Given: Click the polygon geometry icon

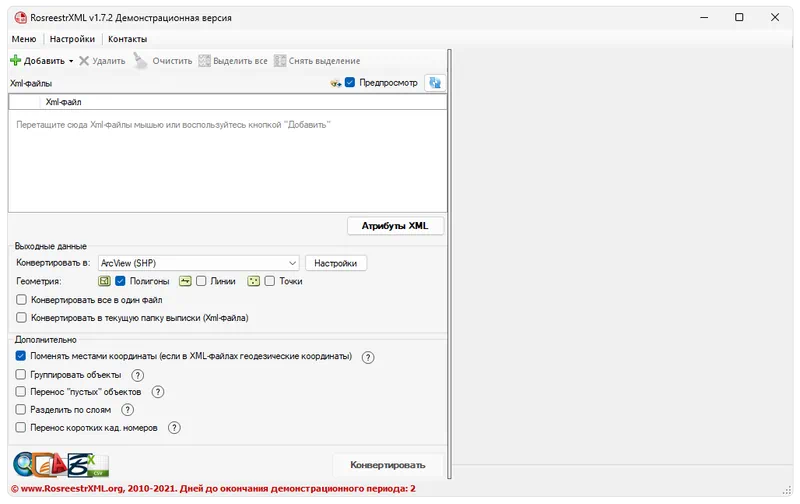Looking at the screenshot, I should point(105,281).
